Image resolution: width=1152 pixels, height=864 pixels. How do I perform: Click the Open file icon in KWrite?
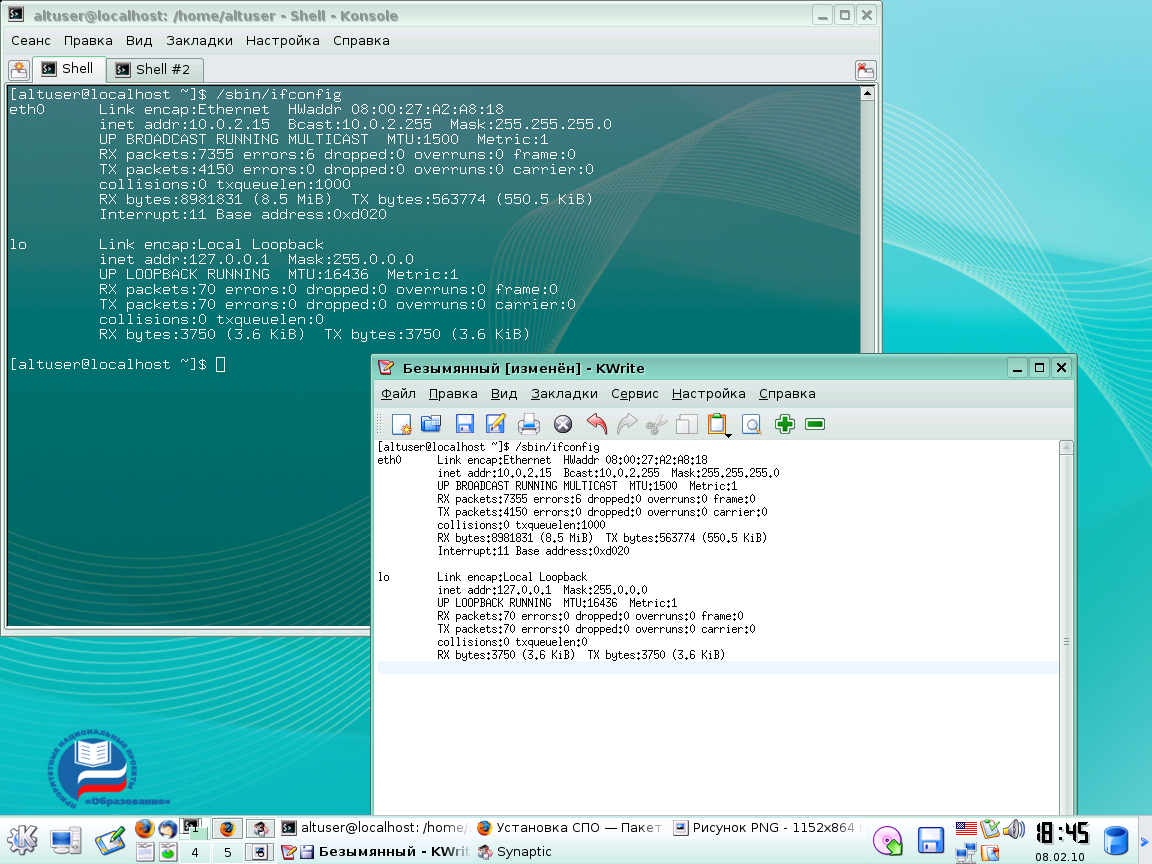[431, 424]
